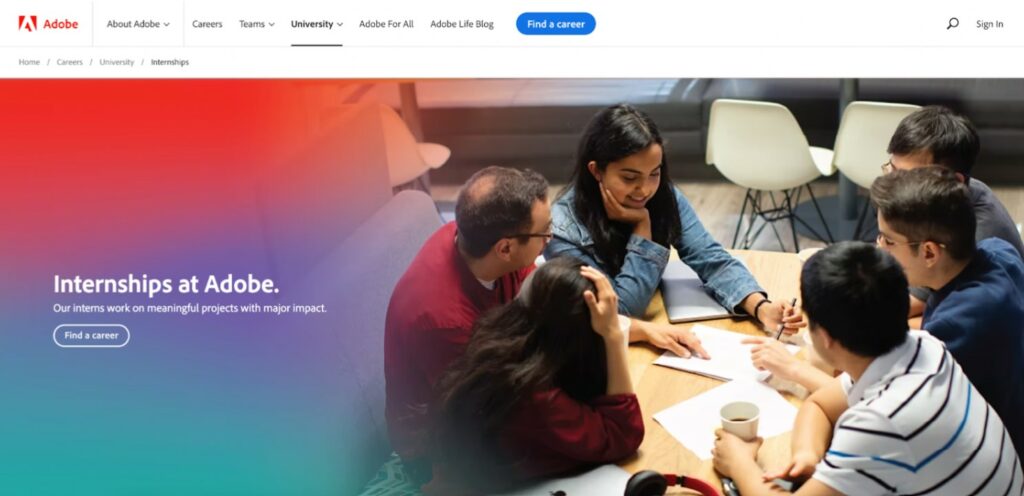Open Adobe For All page
Viewport: 1024px width, 496px height.
pos(386,24)
